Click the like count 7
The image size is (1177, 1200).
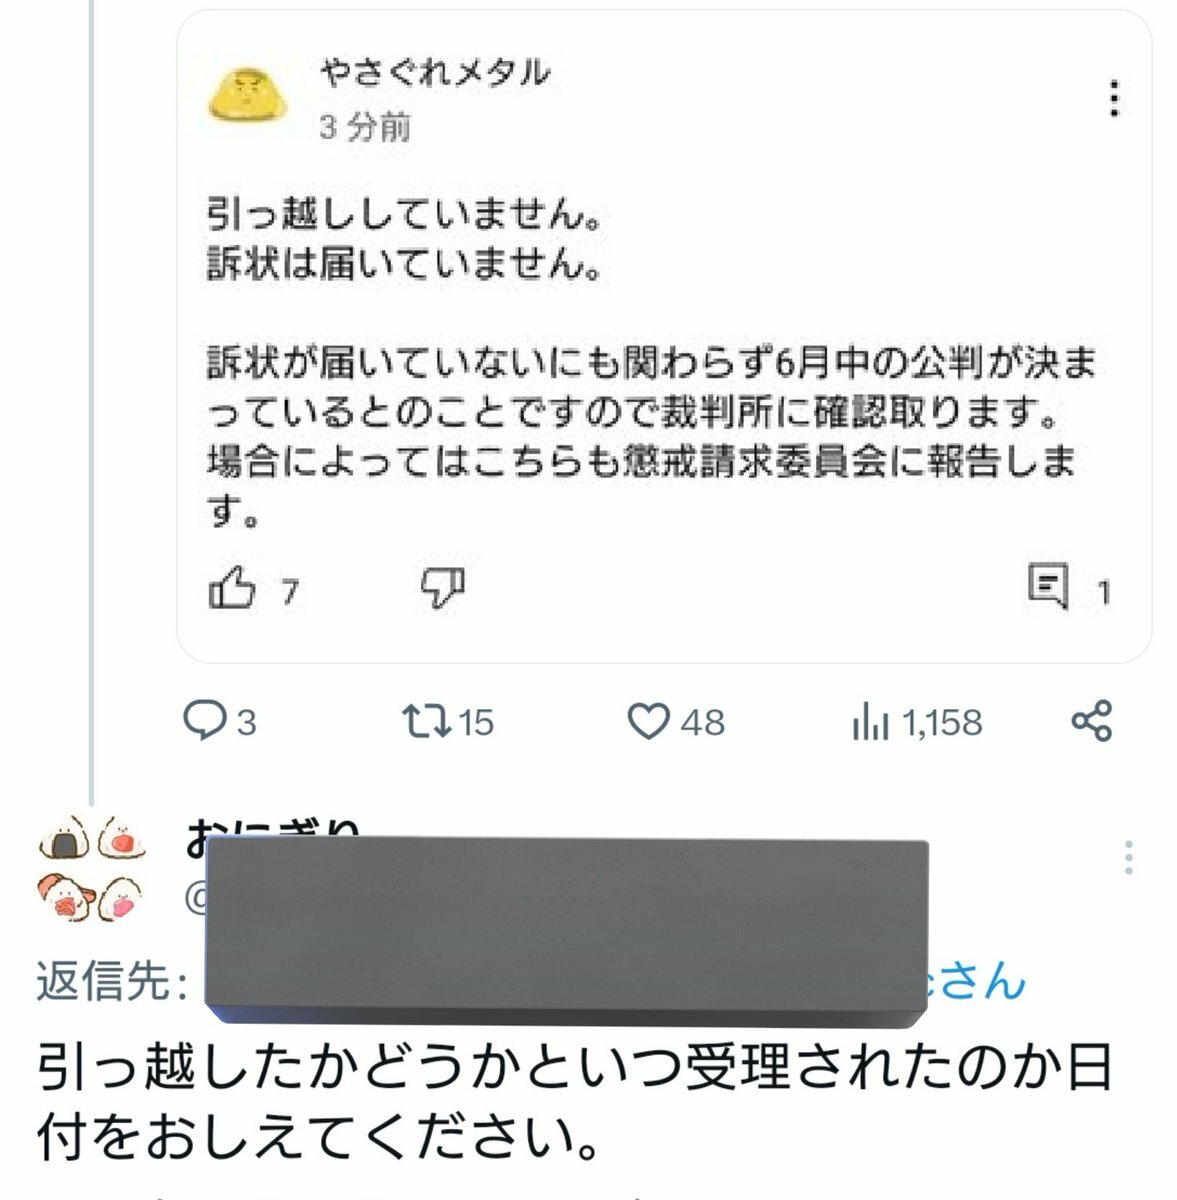[x=289, y=592]
